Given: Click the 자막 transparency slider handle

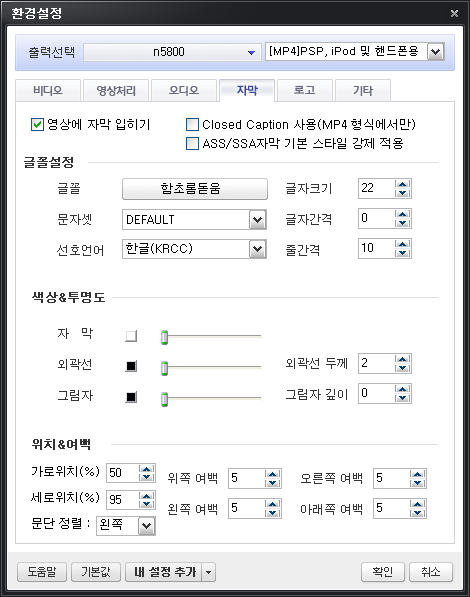Looking at the screenshot, I should pyautogui.click(x=165, y=337).
